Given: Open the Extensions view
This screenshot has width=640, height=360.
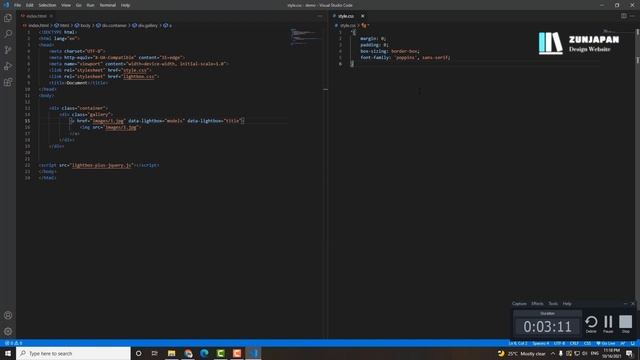Looking at the screenshot, I should pos(8,82).
